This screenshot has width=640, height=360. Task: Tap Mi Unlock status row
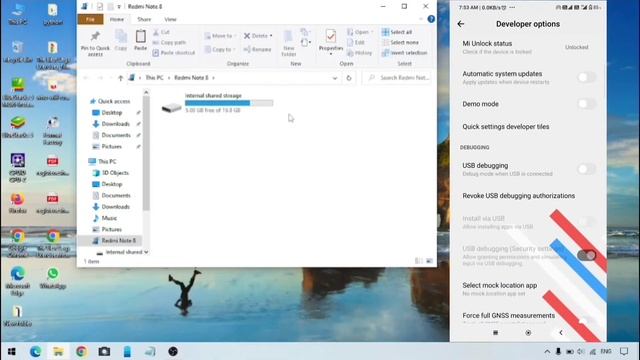click(x=528, y=47)
